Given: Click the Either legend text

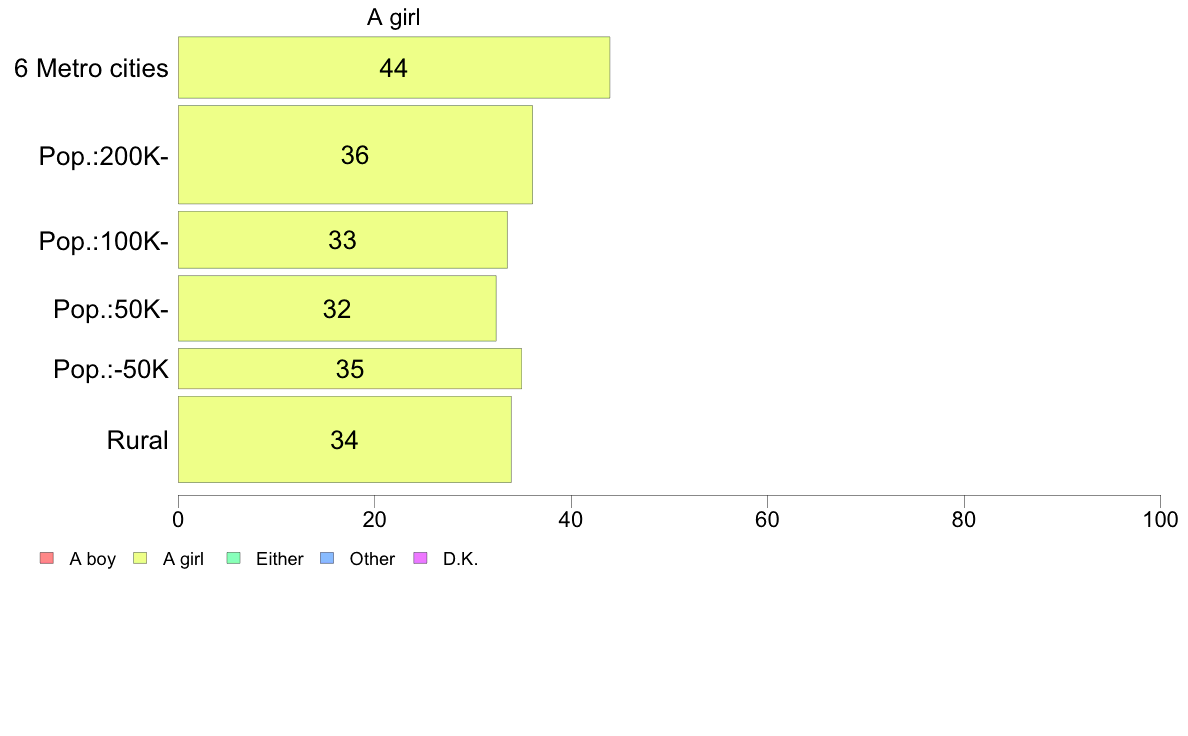Looking at the screenshot, I should tap(280, 559).
